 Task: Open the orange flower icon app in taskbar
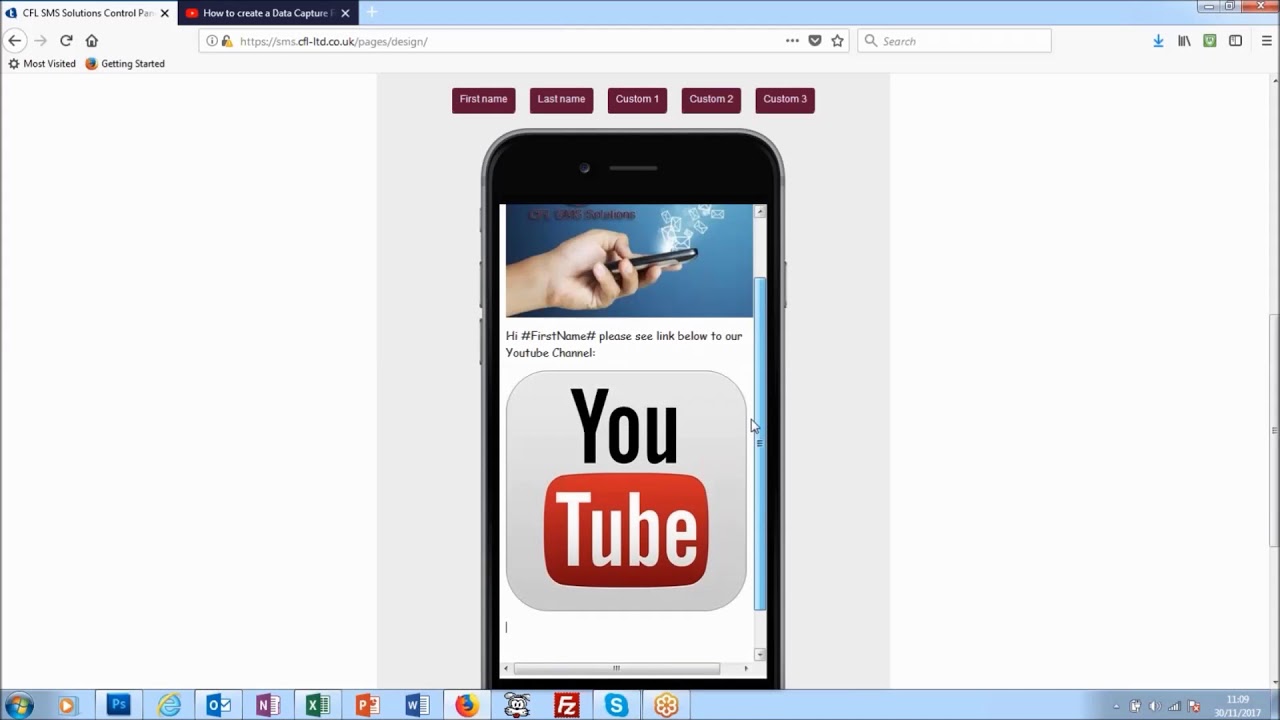pos(666,705)
